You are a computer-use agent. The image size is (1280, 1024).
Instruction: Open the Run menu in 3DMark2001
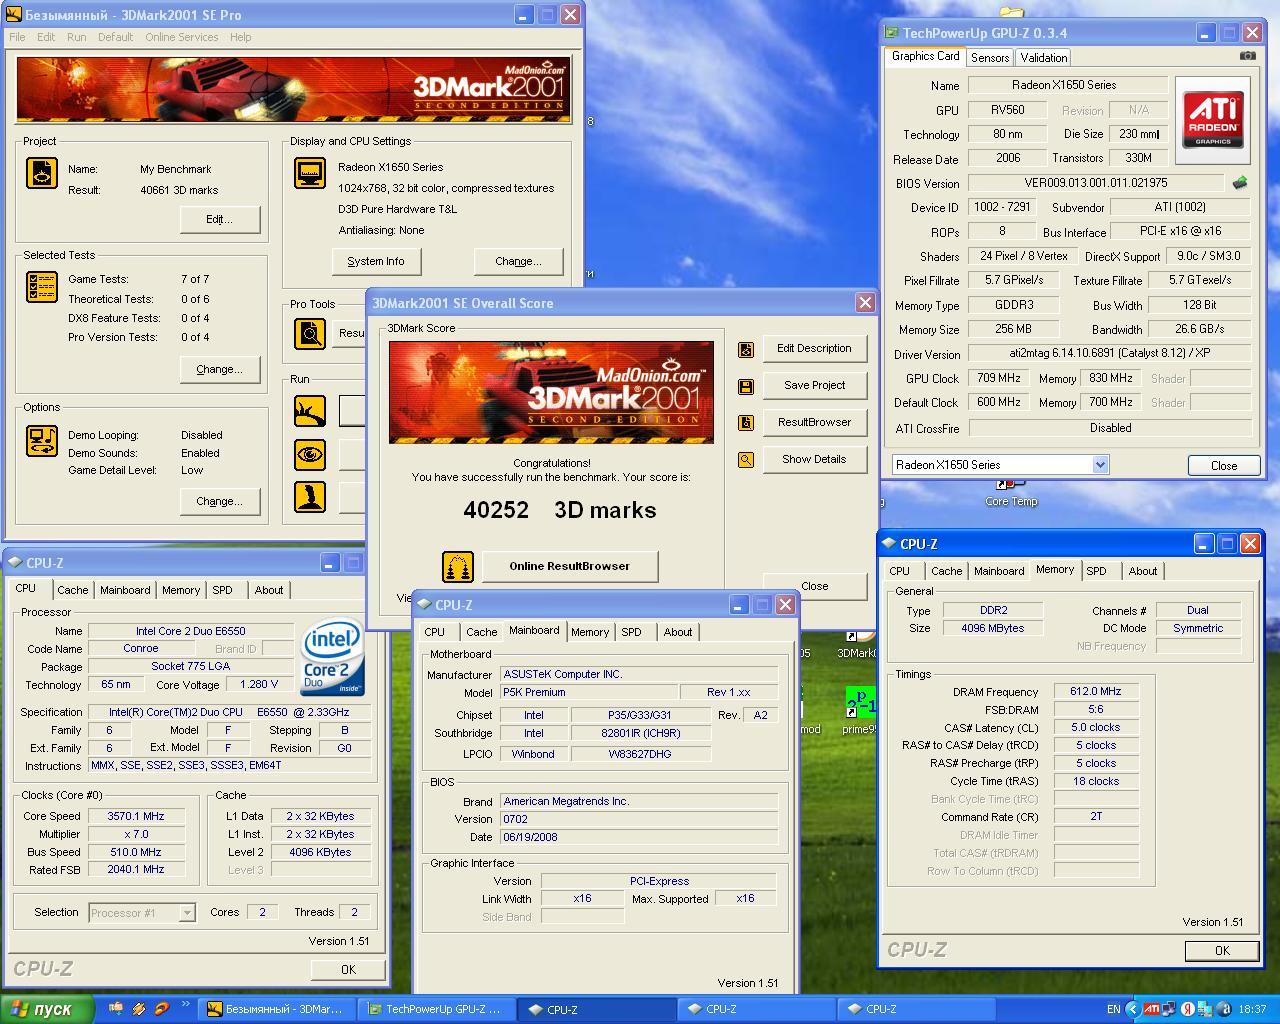tap(76, 37)
